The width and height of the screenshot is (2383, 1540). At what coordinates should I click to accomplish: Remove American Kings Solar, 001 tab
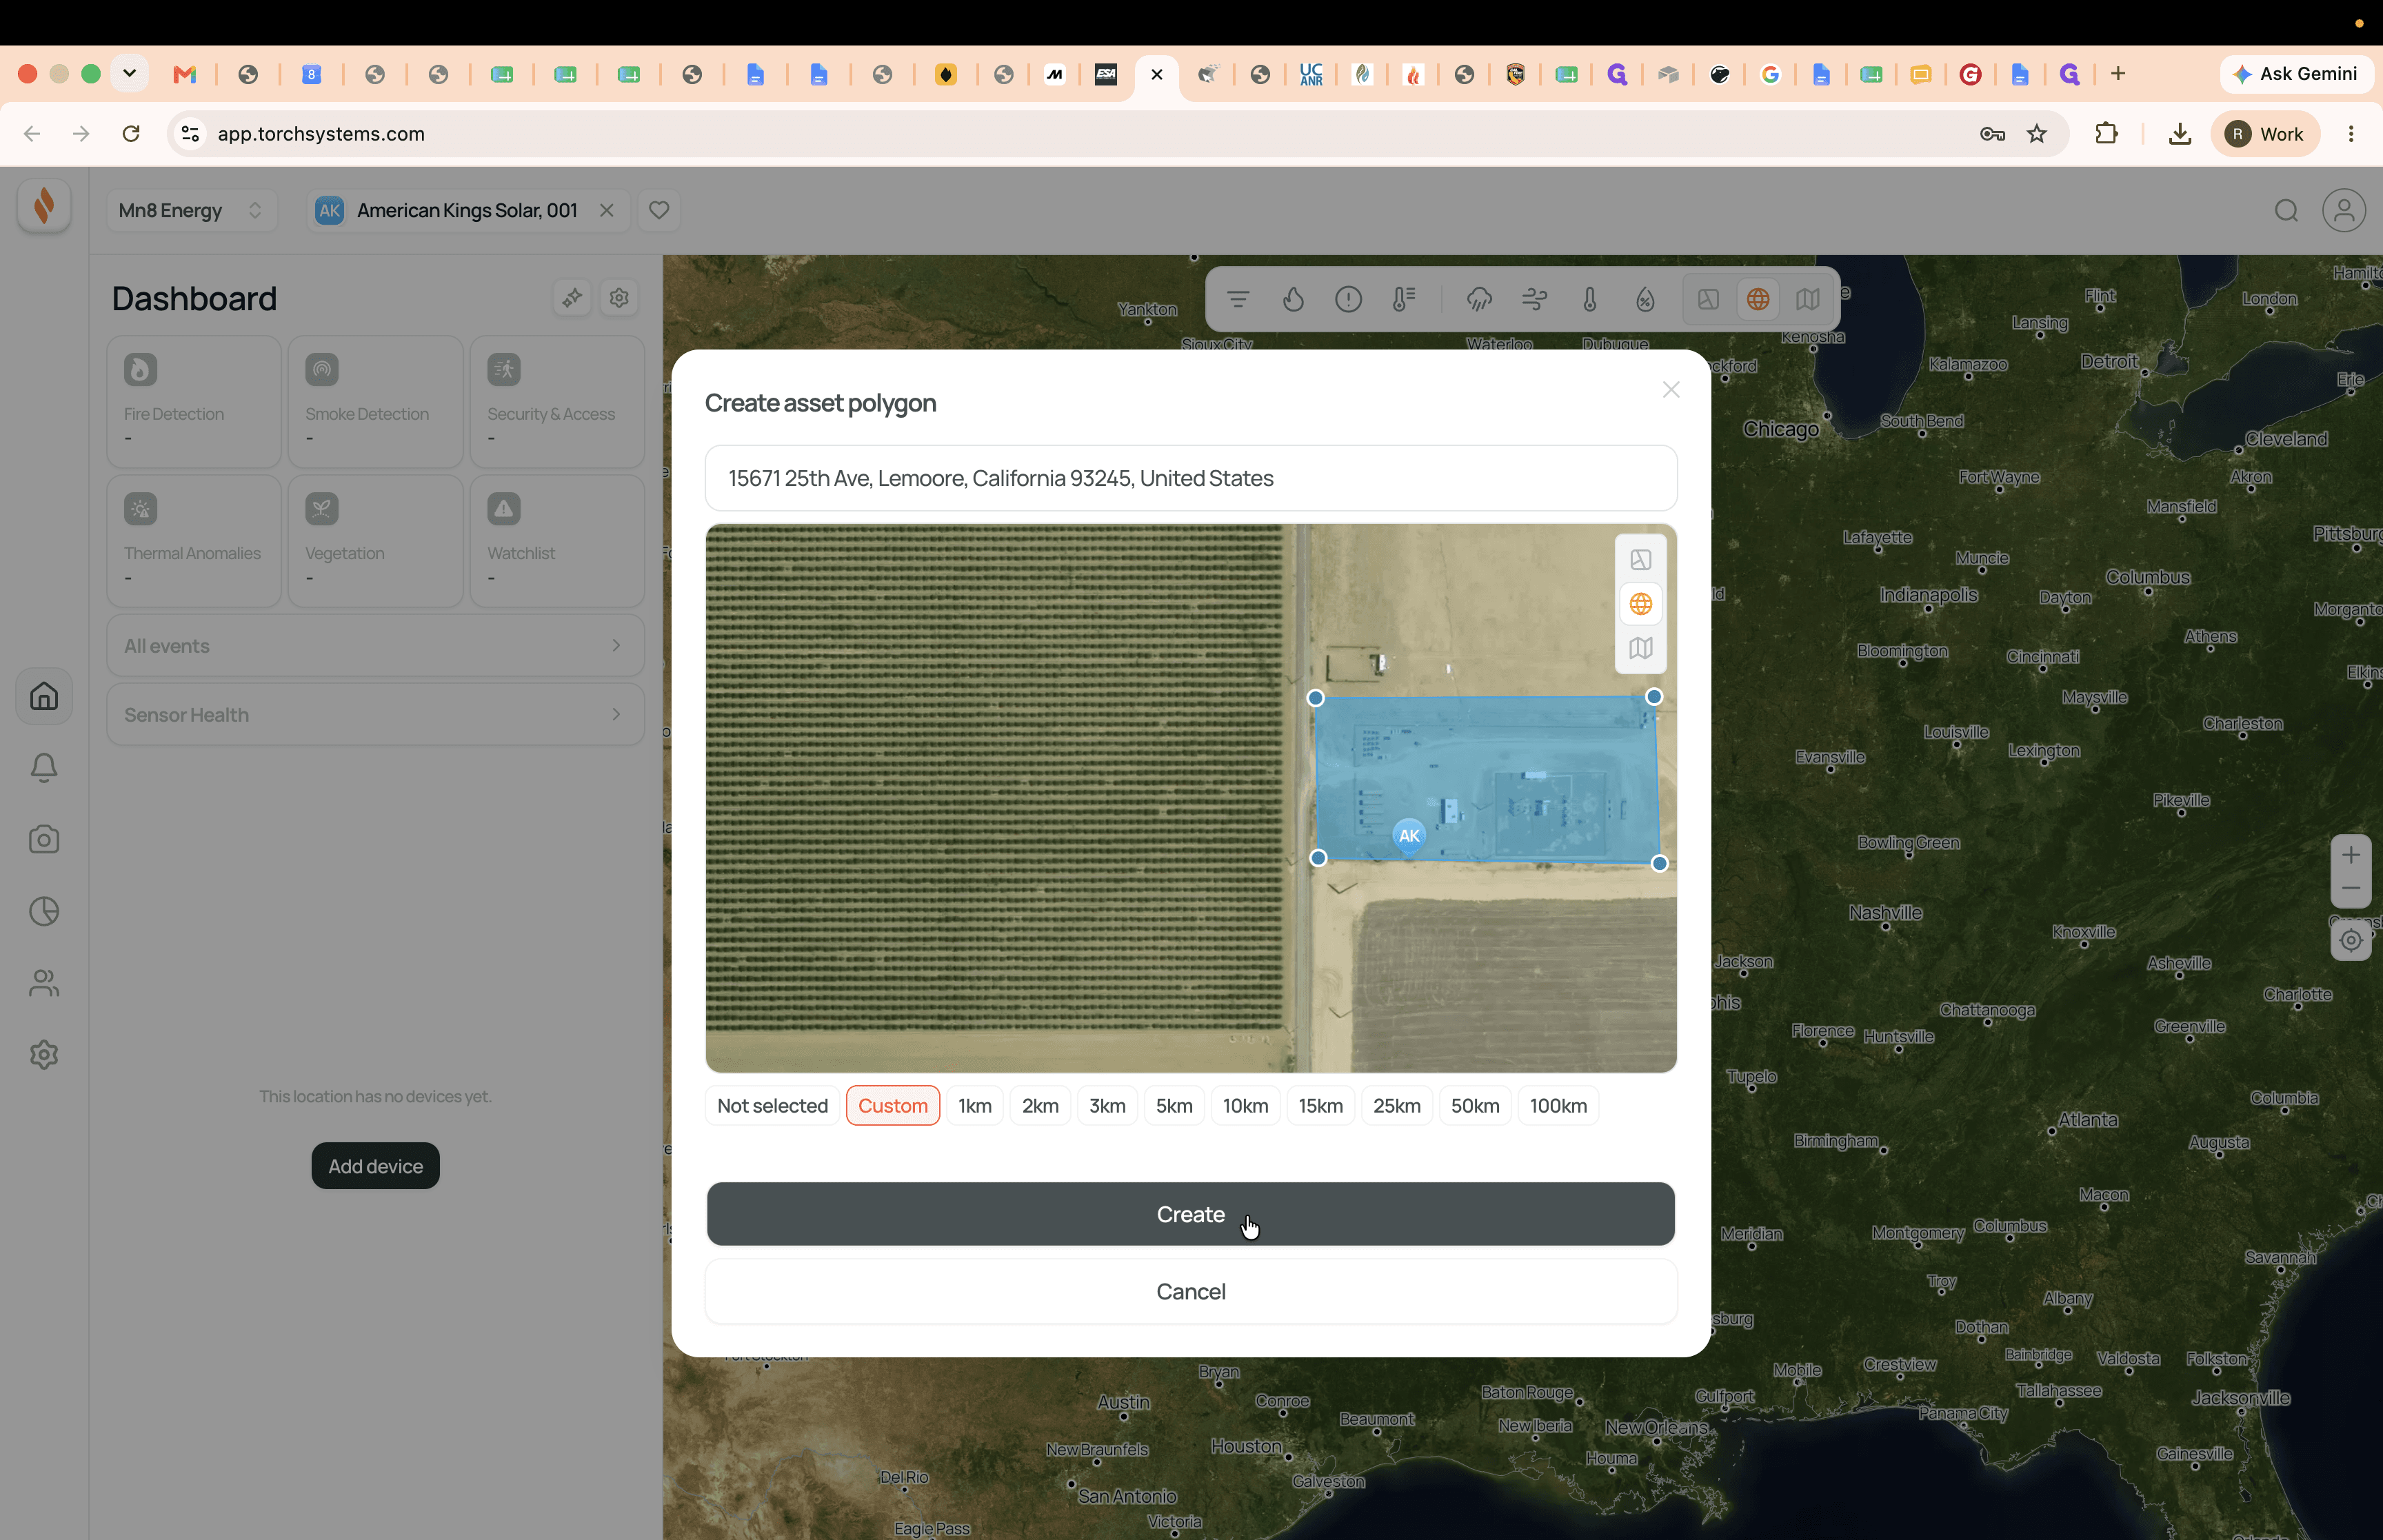[606, 210]
